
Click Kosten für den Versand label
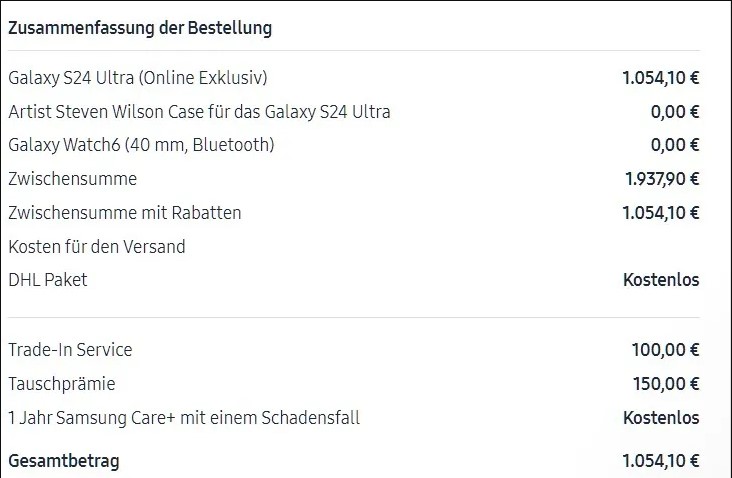coord(97,246)
